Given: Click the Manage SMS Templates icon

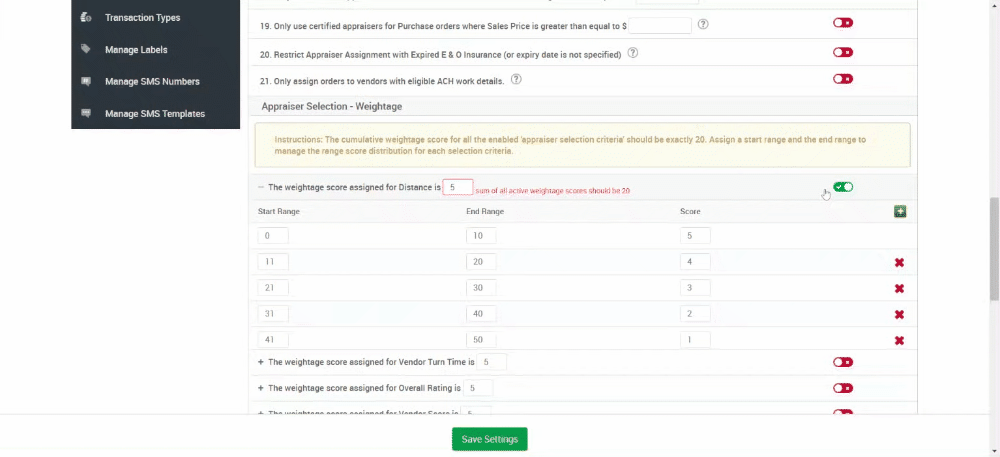Looking at the screenshot, I should tap(85, 113).
